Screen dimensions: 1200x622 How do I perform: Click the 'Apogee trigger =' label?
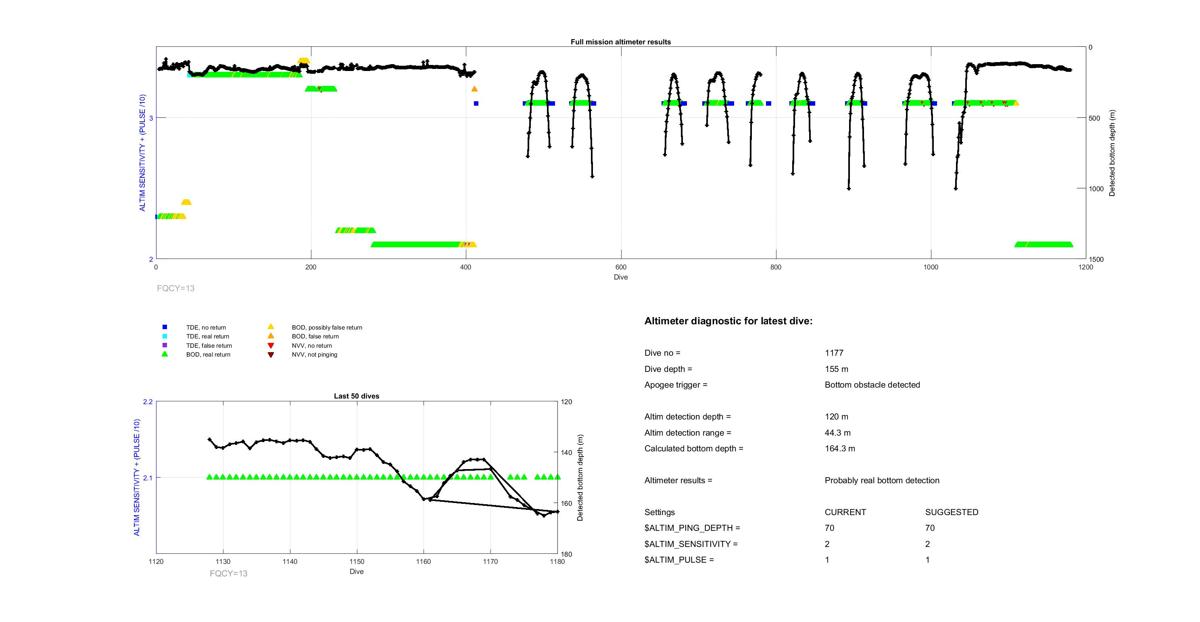point(676,385)
